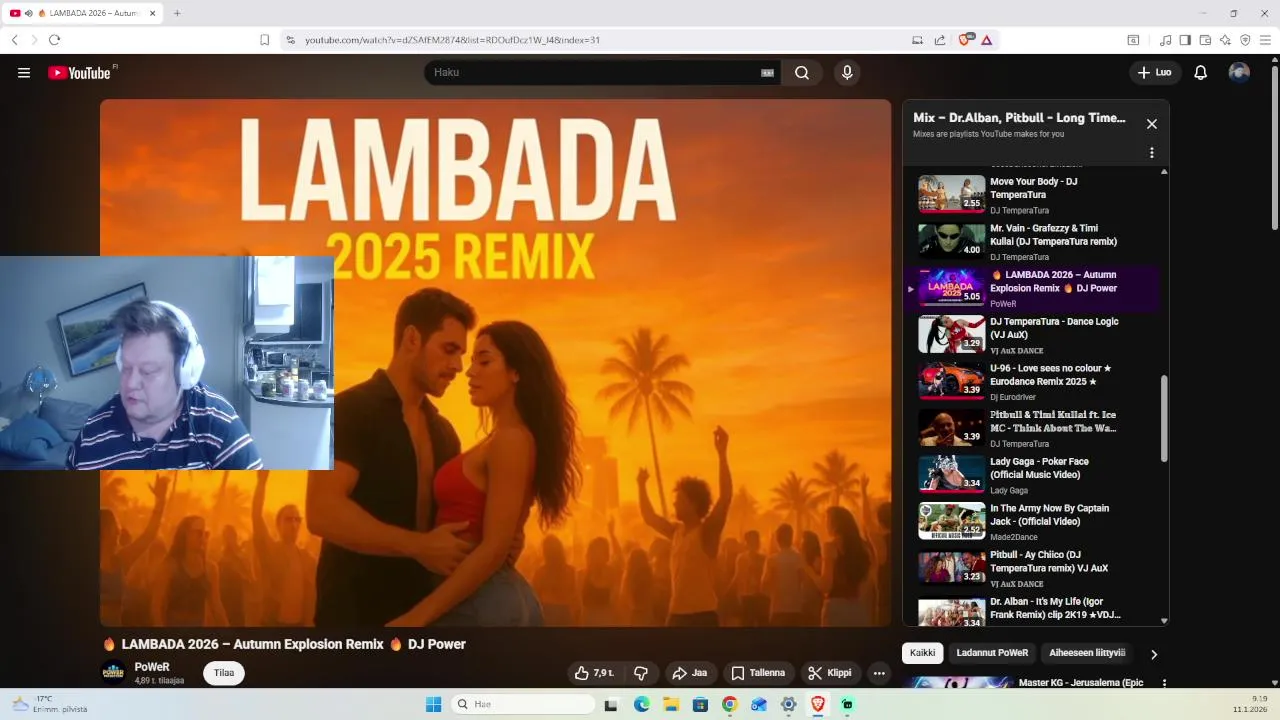Image resolution: width=1280 pixels, height=720 pixels.
Task: Open Leo AI assistant icon
Action: [1225, 40]
